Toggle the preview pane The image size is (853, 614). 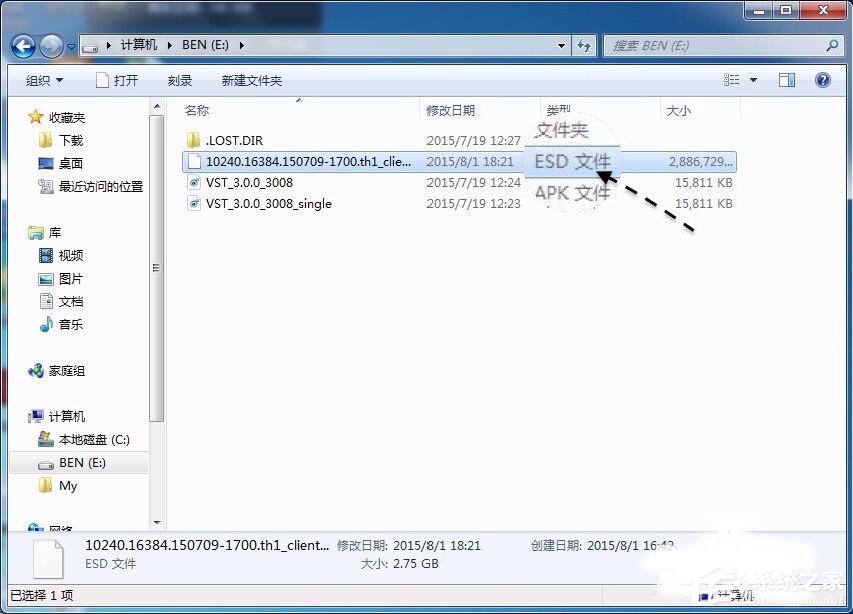coord(786,80)
